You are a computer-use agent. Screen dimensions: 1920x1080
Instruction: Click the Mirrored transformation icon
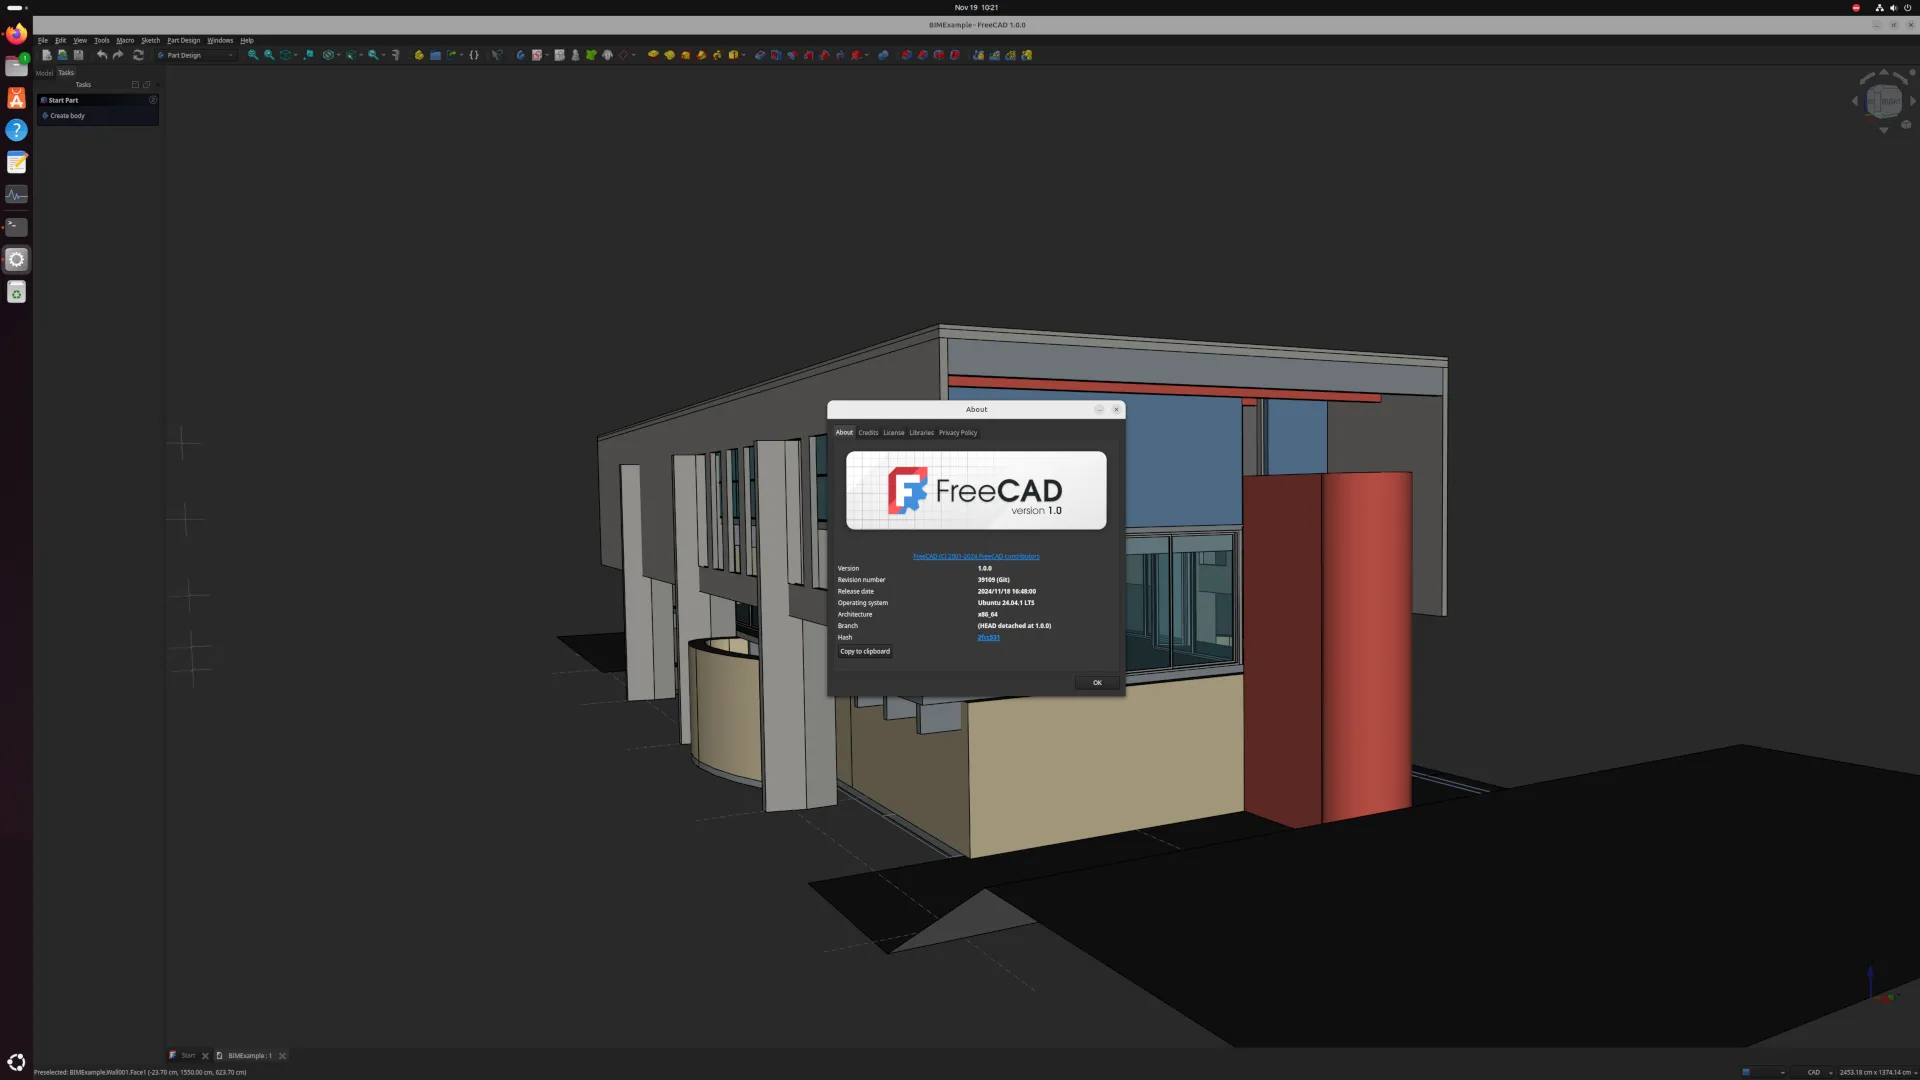pyautogui.click(x=978, y=55)
